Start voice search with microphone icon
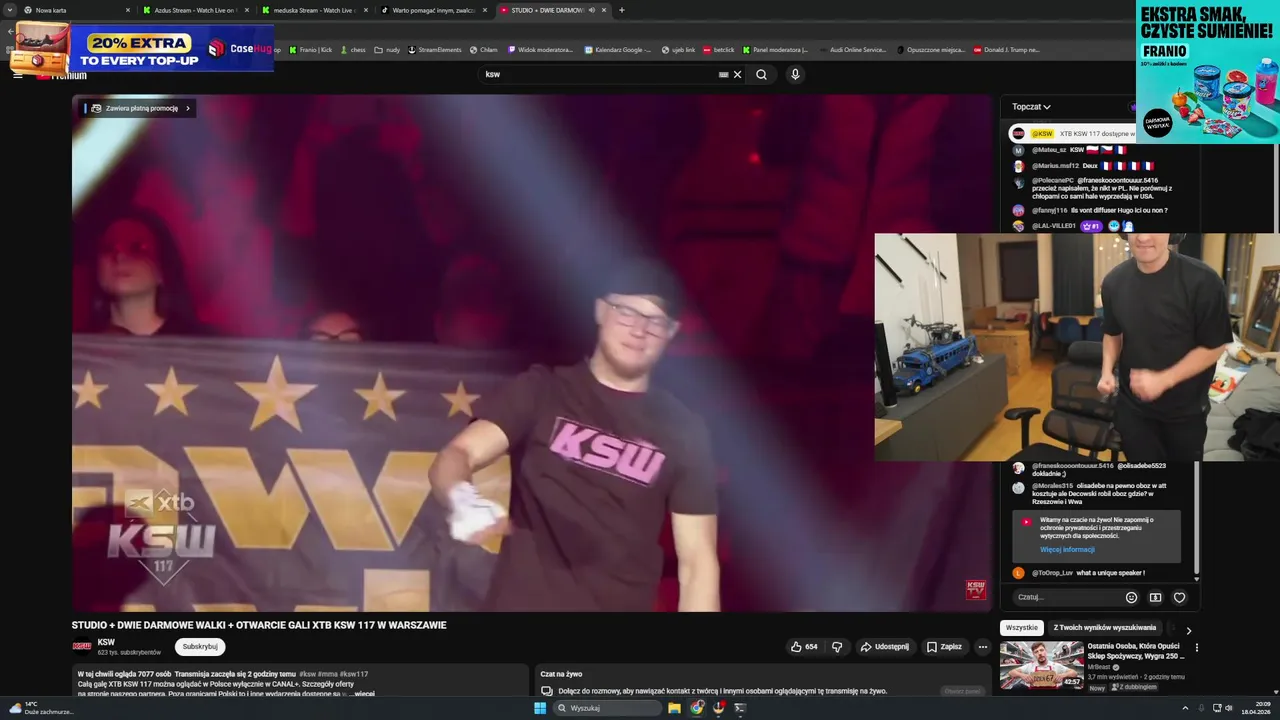Screen dimensions: 1280x720 tap(795, 74)
